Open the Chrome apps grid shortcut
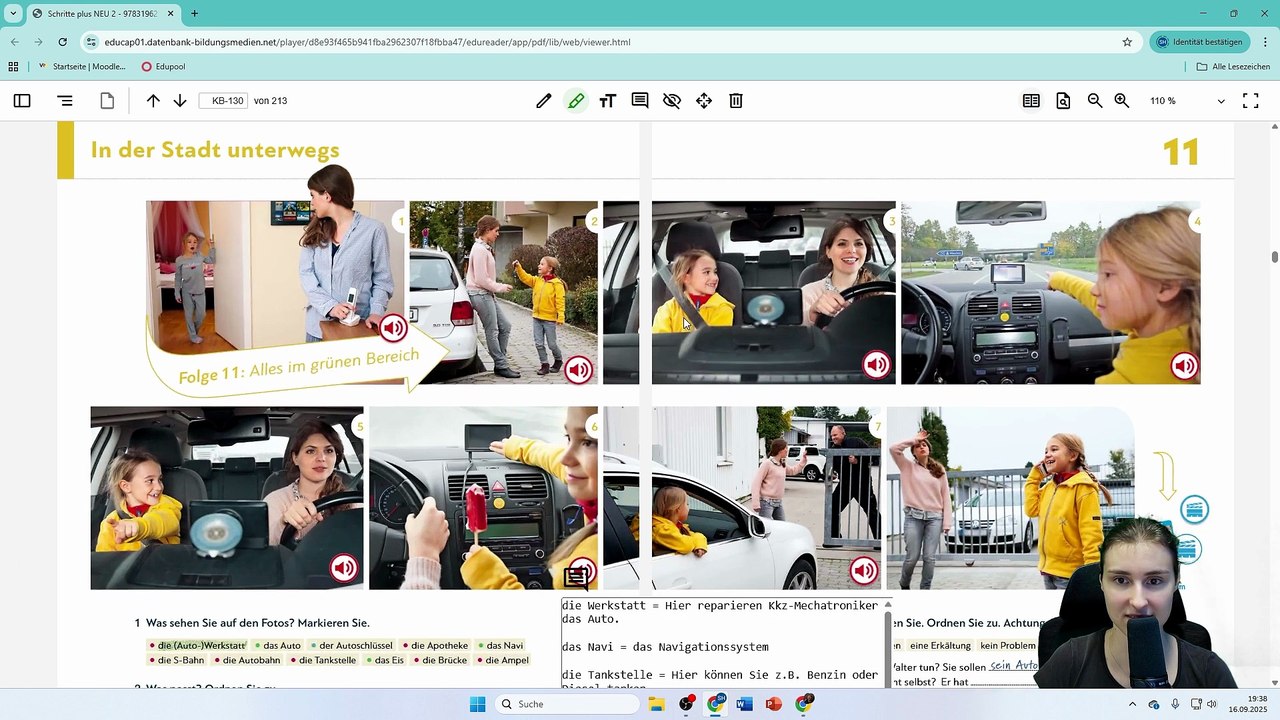Screen dimensions: 1280x720 tap(13, 67)
